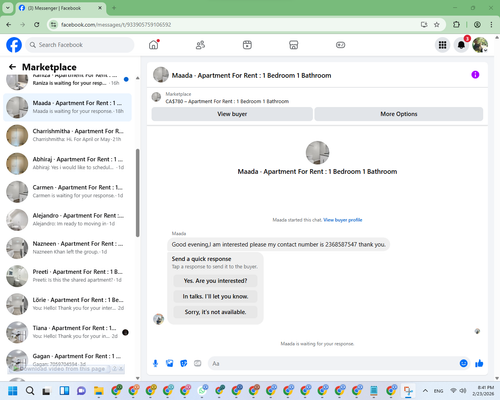500x400 pixels.
Task: Open the site information icon in address bar
Action: pos(53,25)
